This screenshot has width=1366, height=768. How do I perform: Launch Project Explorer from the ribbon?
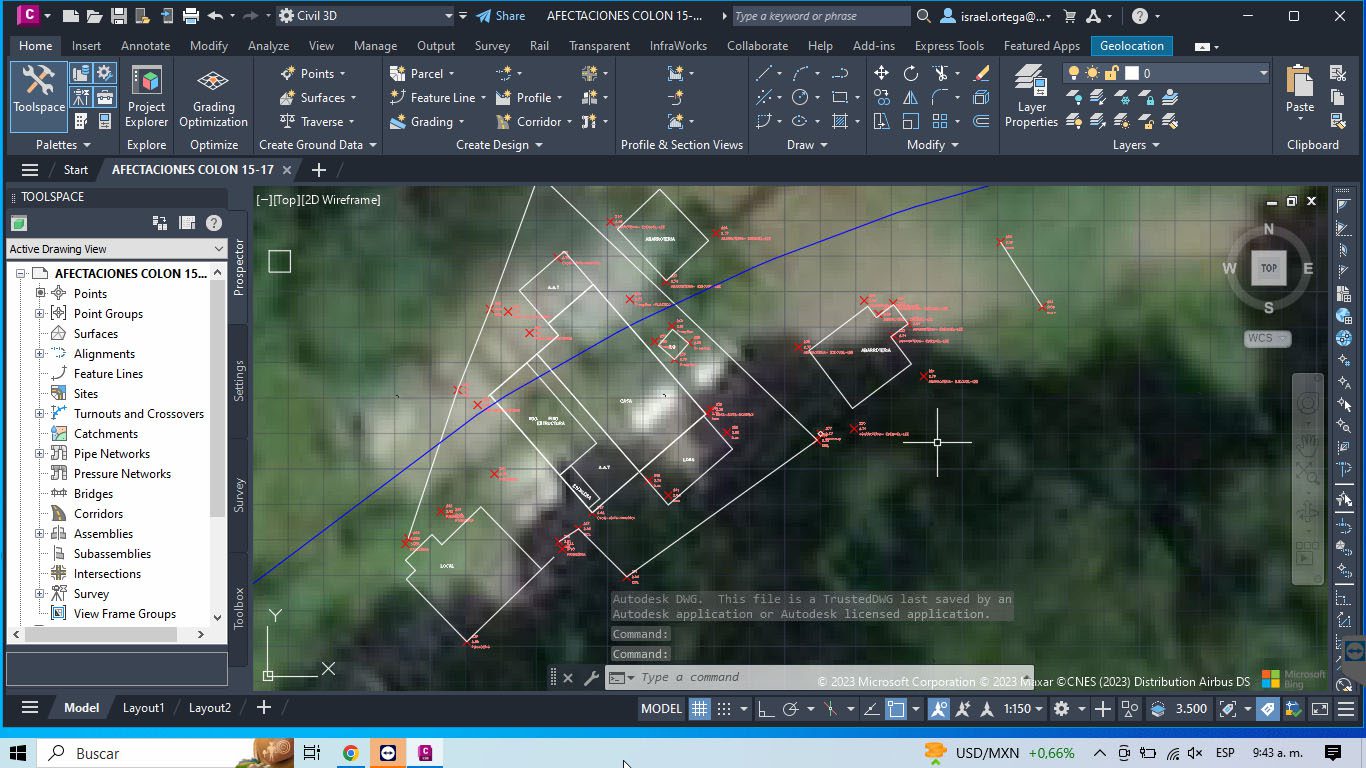pyautogui.click(x=146, y=97)
